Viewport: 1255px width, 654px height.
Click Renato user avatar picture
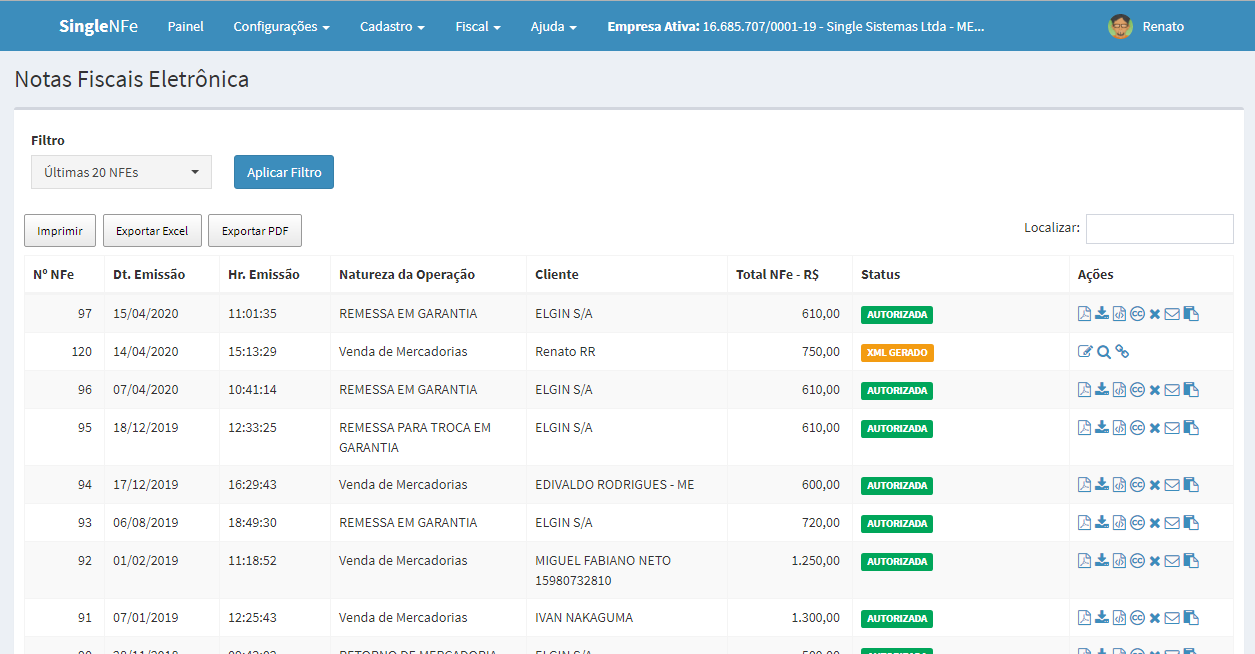(1120, 27)
